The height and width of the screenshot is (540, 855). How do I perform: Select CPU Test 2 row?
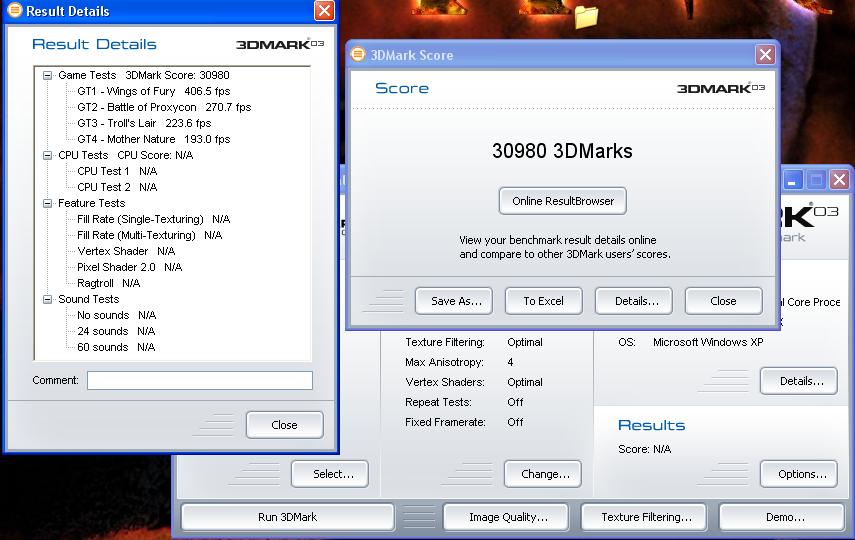pyautogui.click(x=117, y=187)
